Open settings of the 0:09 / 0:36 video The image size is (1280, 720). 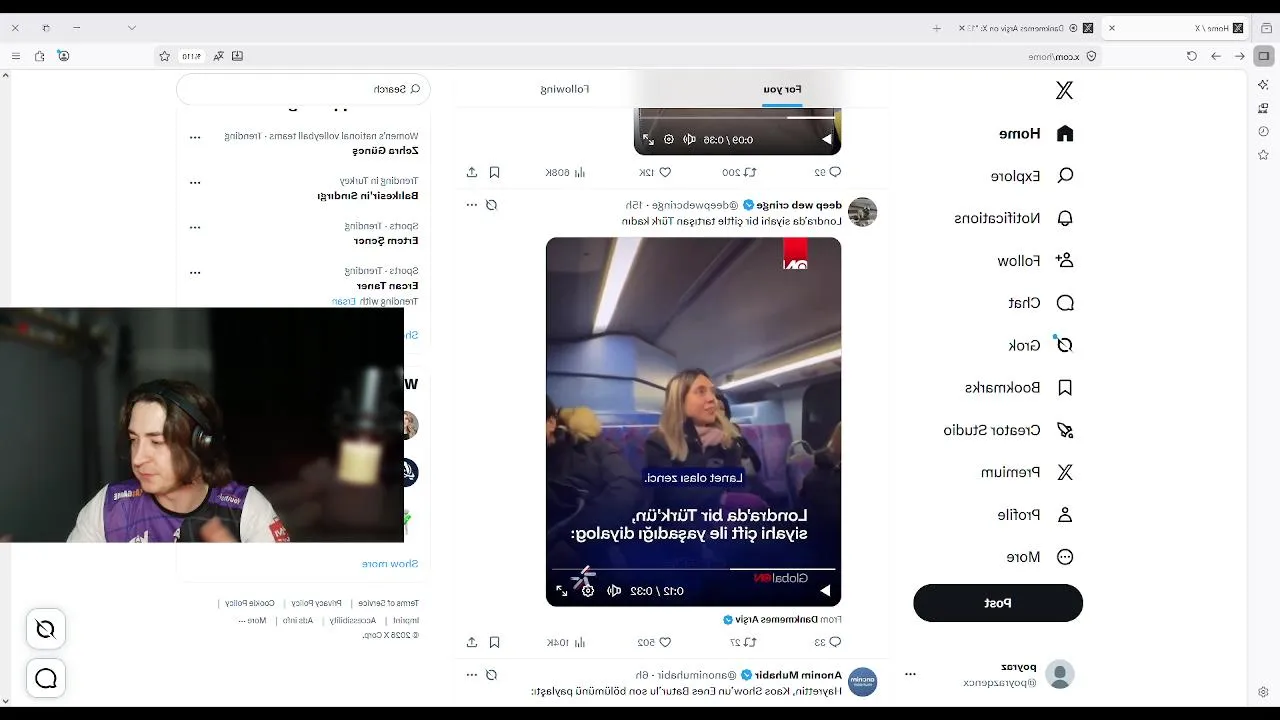[x=669, y=140]
